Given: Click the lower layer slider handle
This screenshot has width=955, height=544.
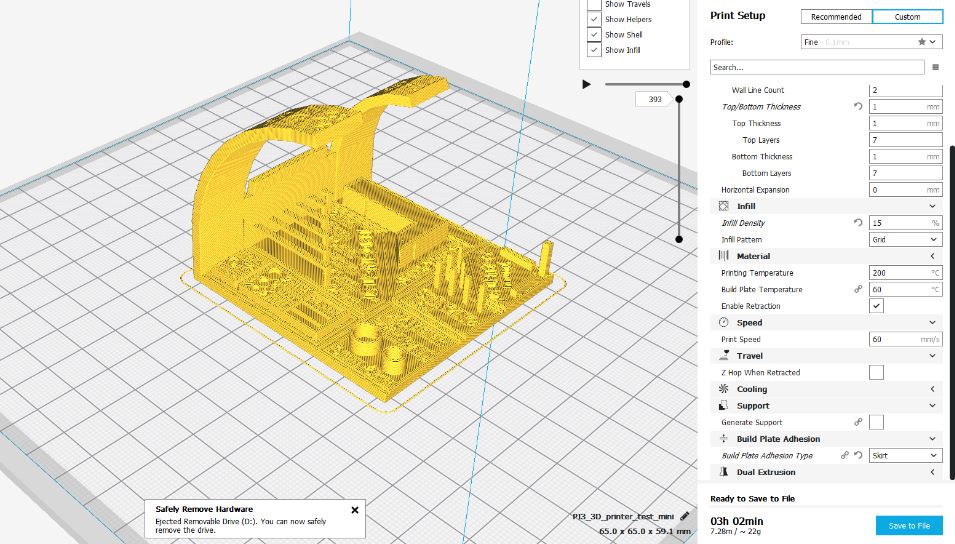Looking at the screenshot, I should (679, 239).
